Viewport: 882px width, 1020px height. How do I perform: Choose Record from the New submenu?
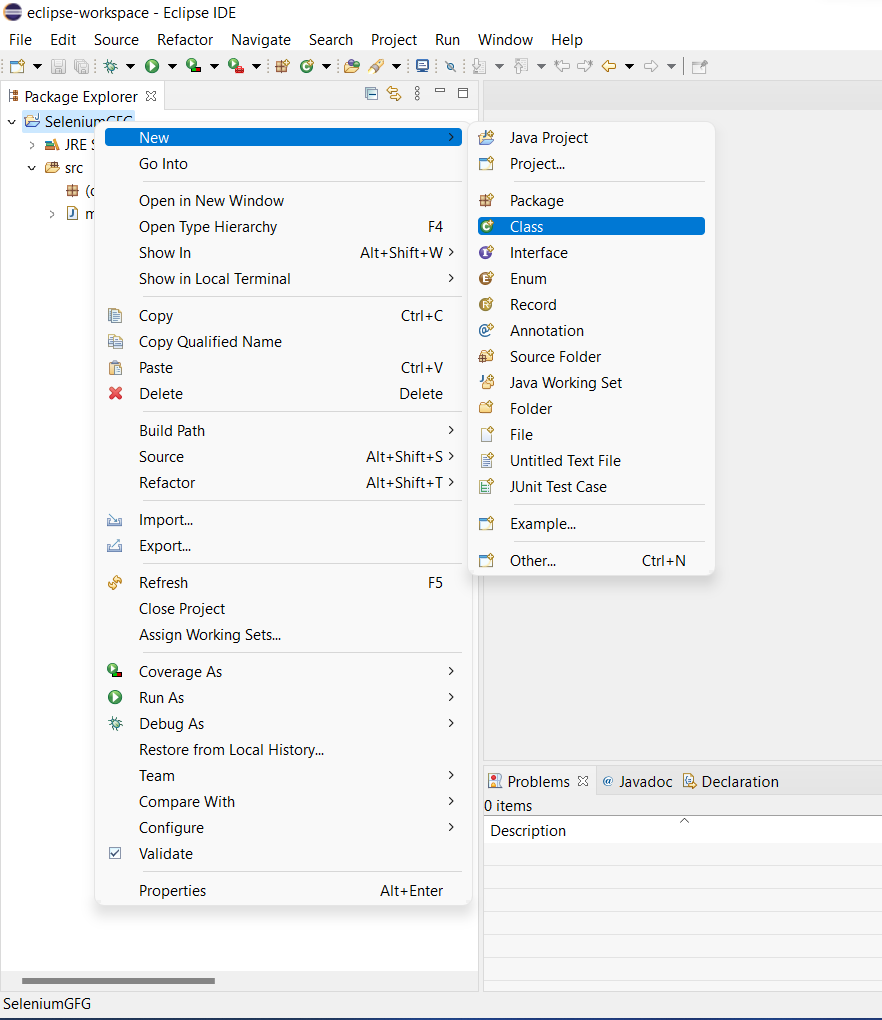[591, 304]
